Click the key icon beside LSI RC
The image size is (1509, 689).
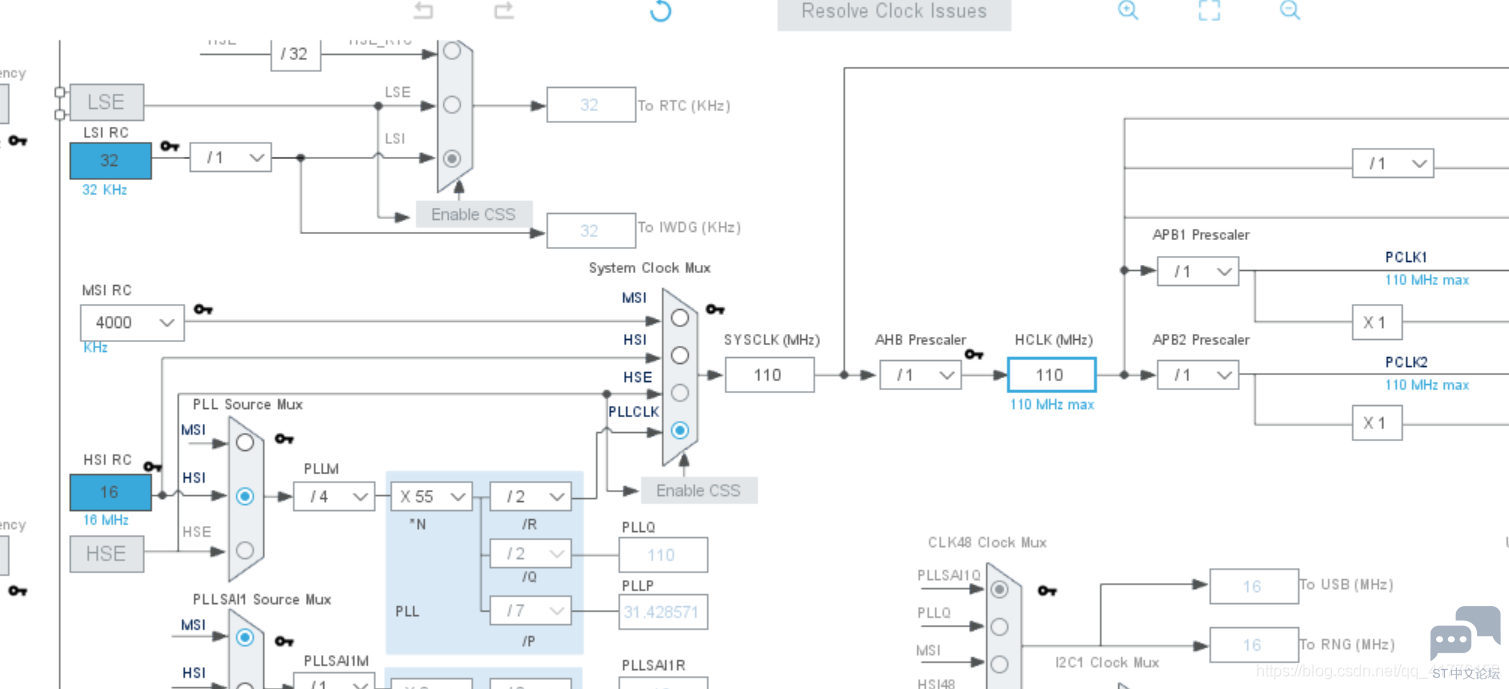click(169, 146)
